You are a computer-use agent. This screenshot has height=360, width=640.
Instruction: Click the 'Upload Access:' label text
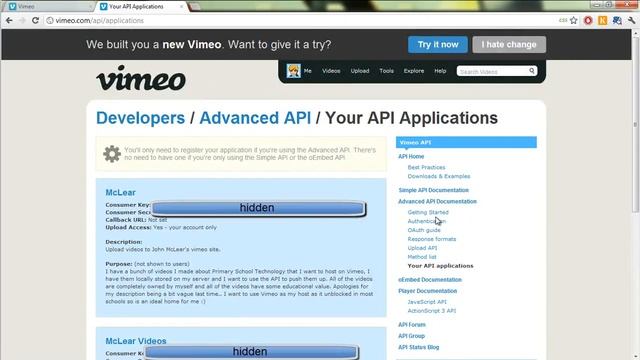click(x=128, y=227)
